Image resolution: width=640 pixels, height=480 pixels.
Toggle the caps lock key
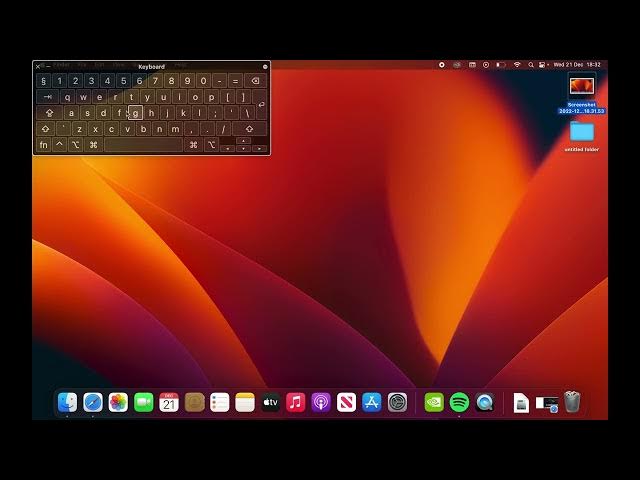[50, 113]
